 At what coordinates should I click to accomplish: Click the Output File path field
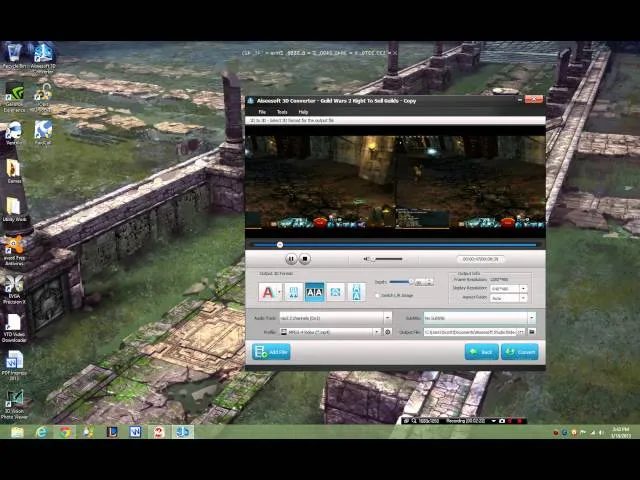[x=470, y=332]
